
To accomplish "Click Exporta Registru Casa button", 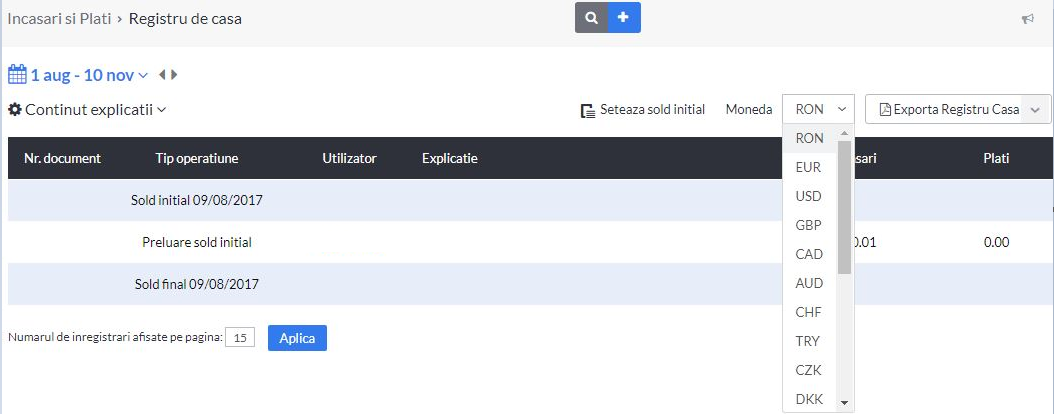I will tap(943, 109).
